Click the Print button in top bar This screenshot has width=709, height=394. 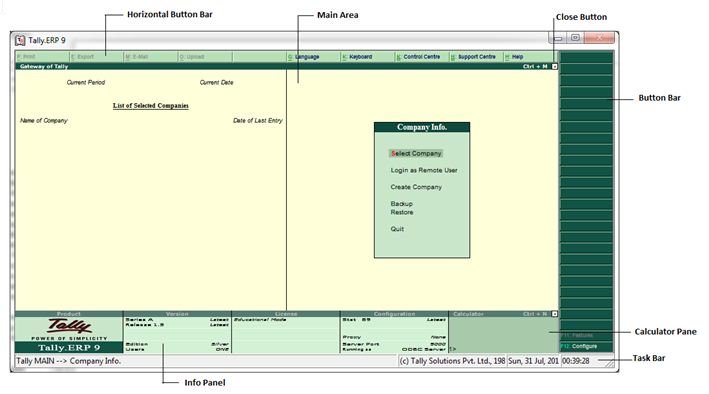pyautogui.click(x=43, y=57)
